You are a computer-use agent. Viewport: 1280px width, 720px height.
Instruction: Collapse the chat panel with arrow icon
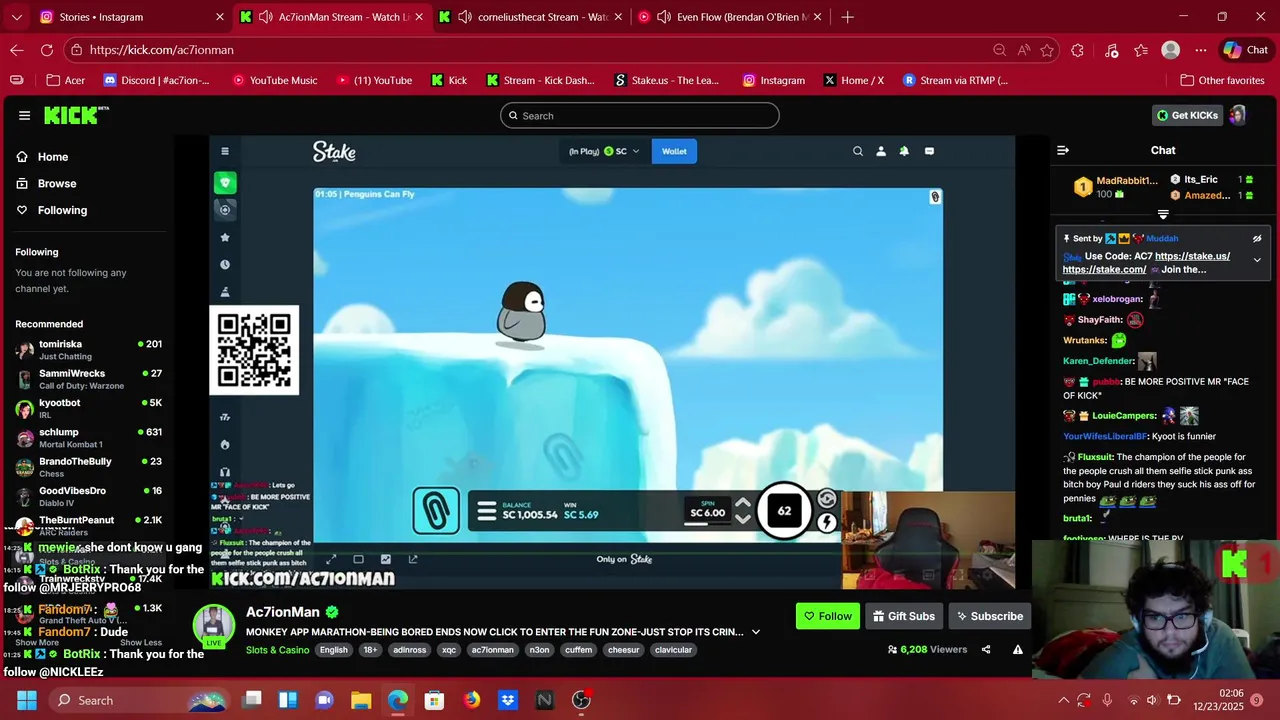[x=1063, y=150]
